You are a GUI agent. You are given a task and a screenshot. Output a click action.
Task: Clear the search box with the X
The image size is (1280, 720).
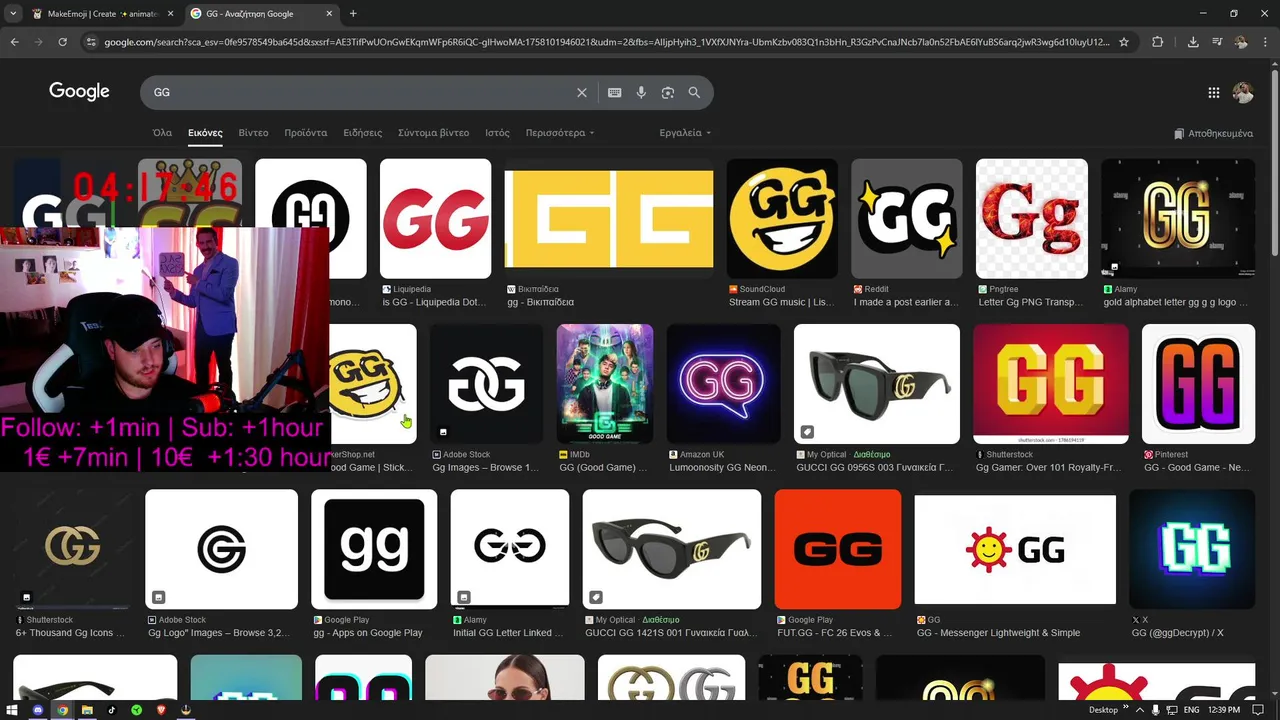pyautogui.click(x=582, y=92)
